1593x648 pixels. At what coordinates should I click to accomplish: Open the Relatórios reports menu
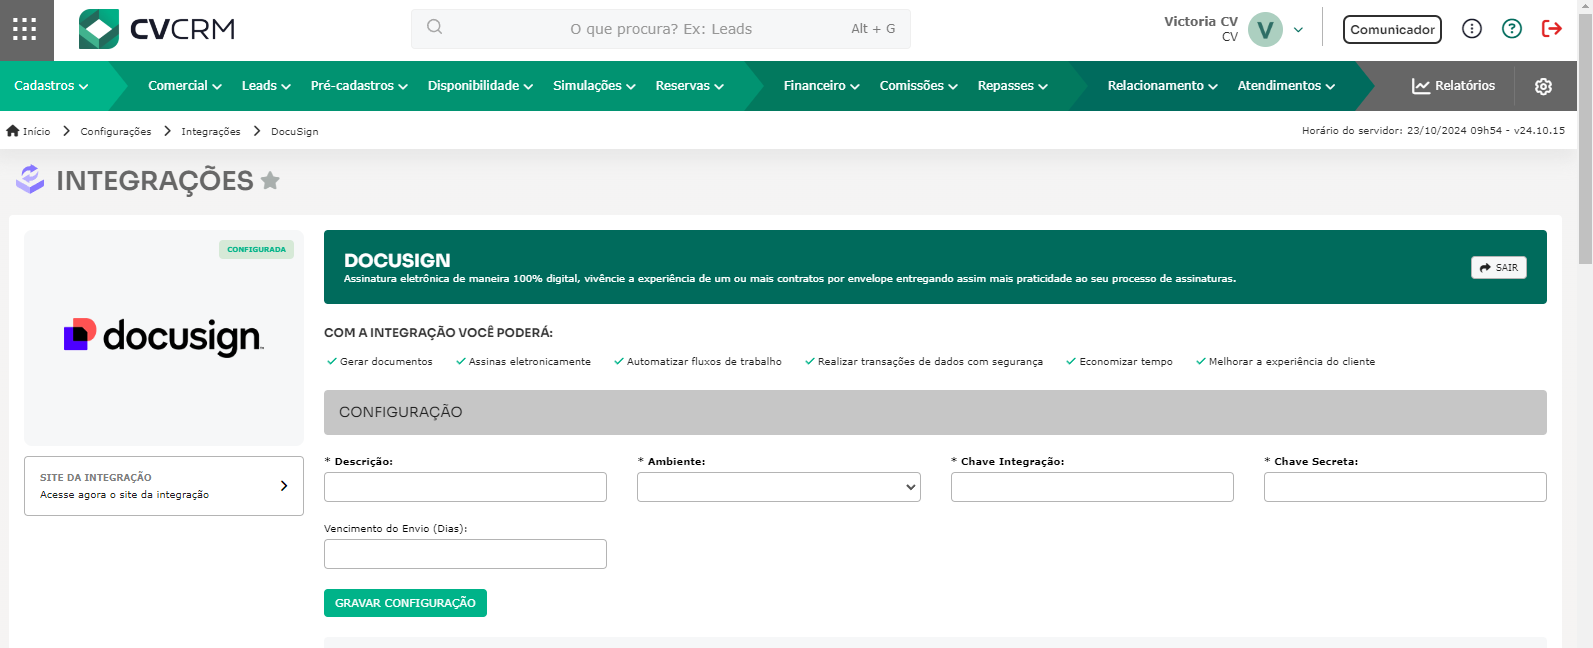click(x=1453, y=86)
